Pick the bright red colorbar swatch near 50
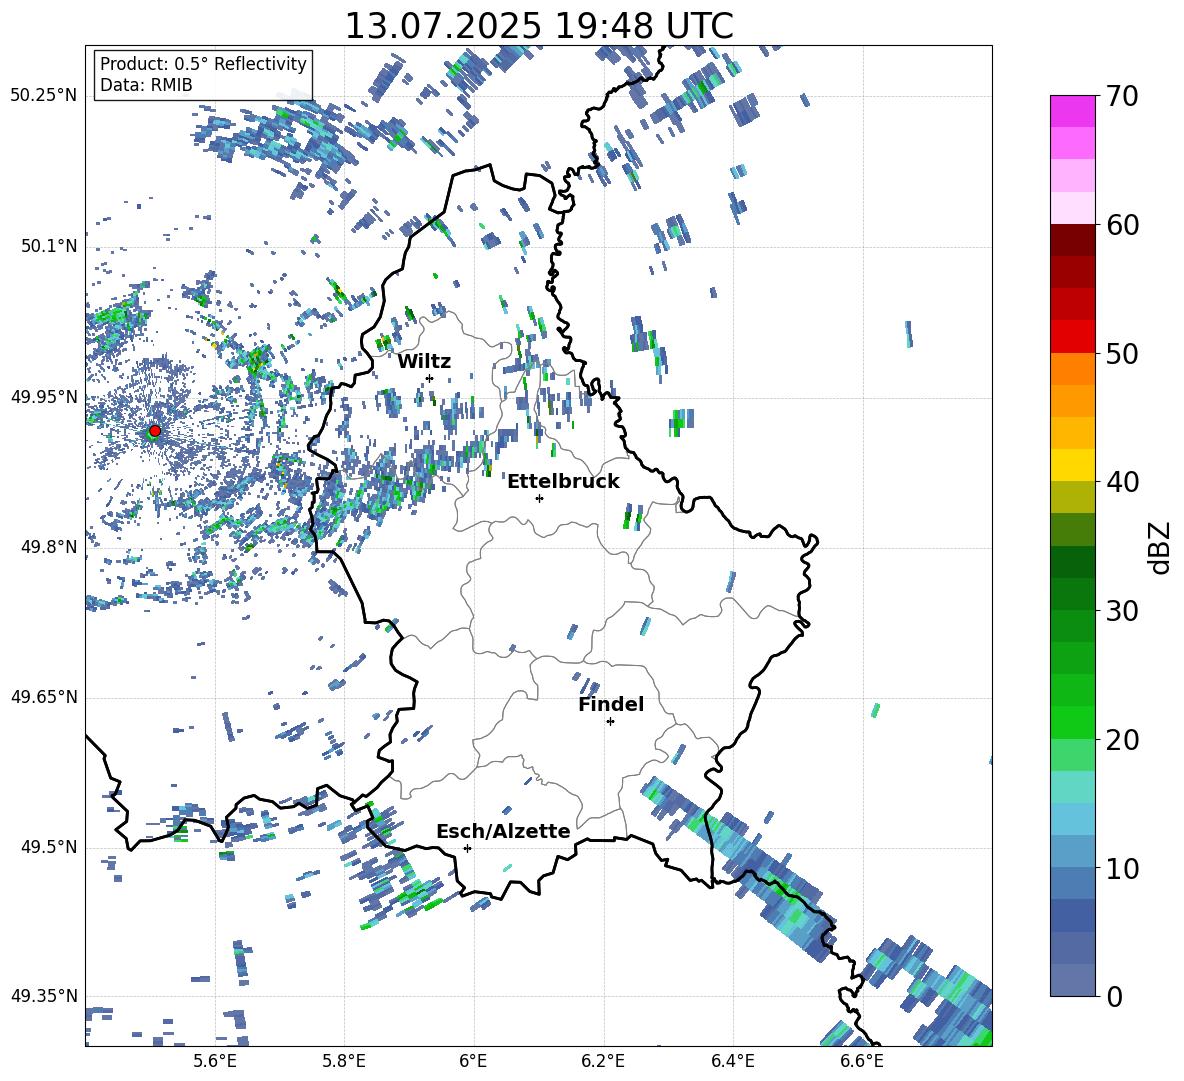 (x=1072, y=337)
